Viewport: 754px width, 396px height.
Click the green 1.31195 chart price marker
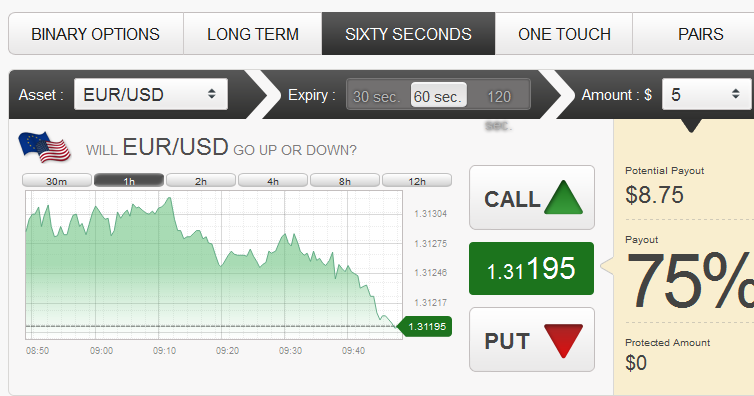click(x=425, y=327)
